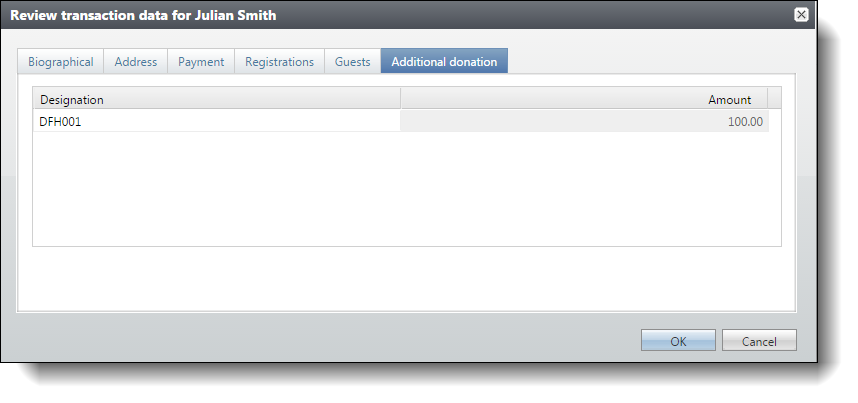858x403 pixels.
Task: Click the empty white panel beneath the grid
Action: point(407,278)
